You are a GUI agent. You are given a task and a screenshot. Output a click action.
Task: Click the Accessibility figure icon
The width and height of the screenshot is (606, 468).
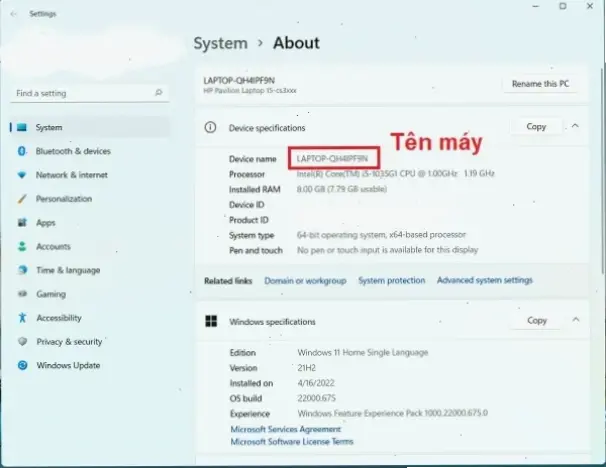[22, 318]
